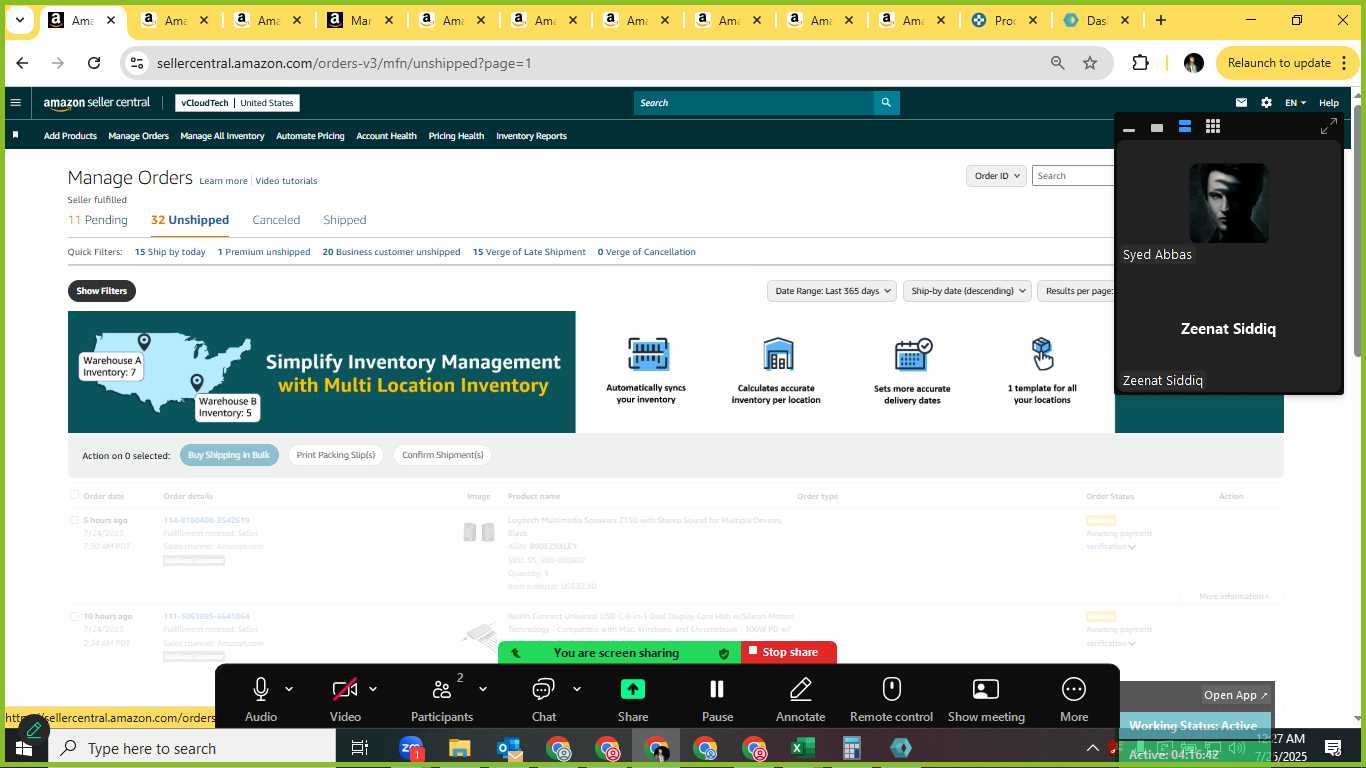Screen dimensions: 1366x768
Task: Start video with Zoom Video camera icon
Action: [345, 689]
